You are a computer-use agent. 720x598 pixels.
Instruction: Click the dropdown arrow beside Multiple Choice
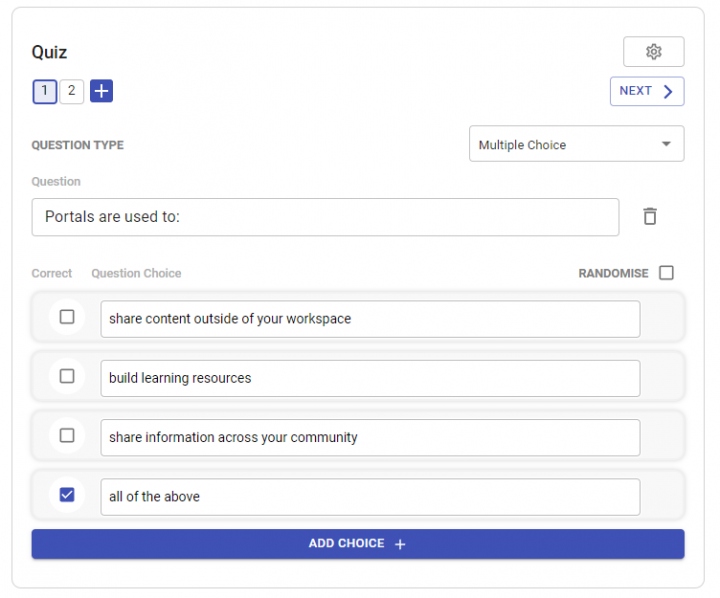666,144
